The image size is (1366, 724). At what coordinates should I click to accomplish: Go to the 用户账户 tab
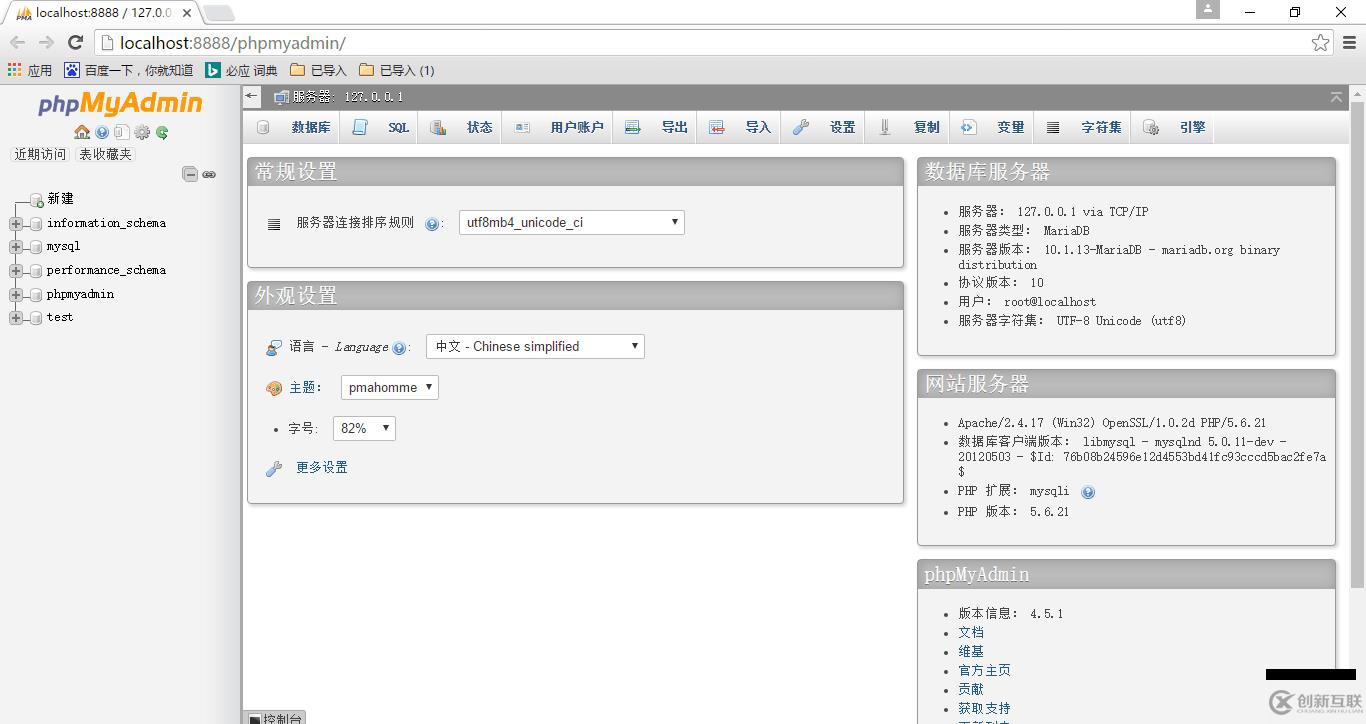pyautogui.click(x=558, y=127)
